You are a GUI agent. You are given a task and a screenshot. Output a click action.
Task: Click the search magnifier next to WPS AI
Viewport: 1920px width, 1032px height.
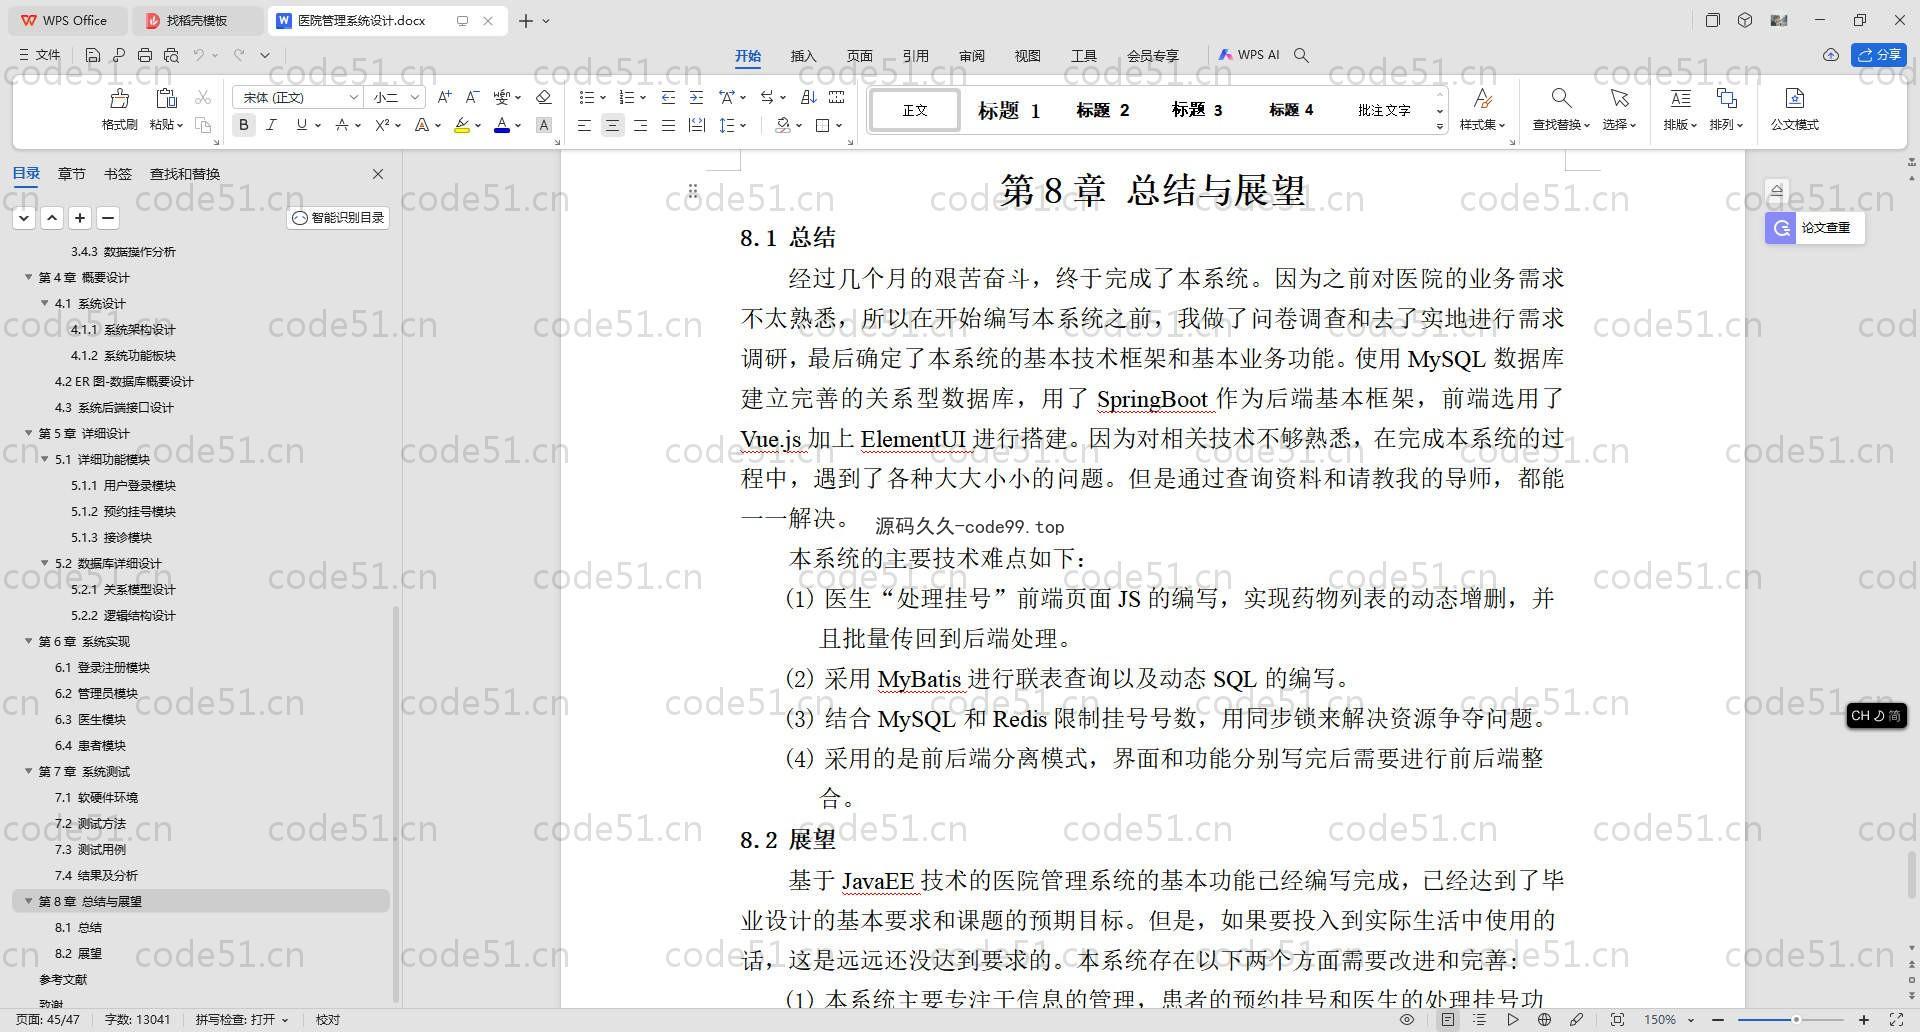pyautogui.click(x=1301, y=55)
